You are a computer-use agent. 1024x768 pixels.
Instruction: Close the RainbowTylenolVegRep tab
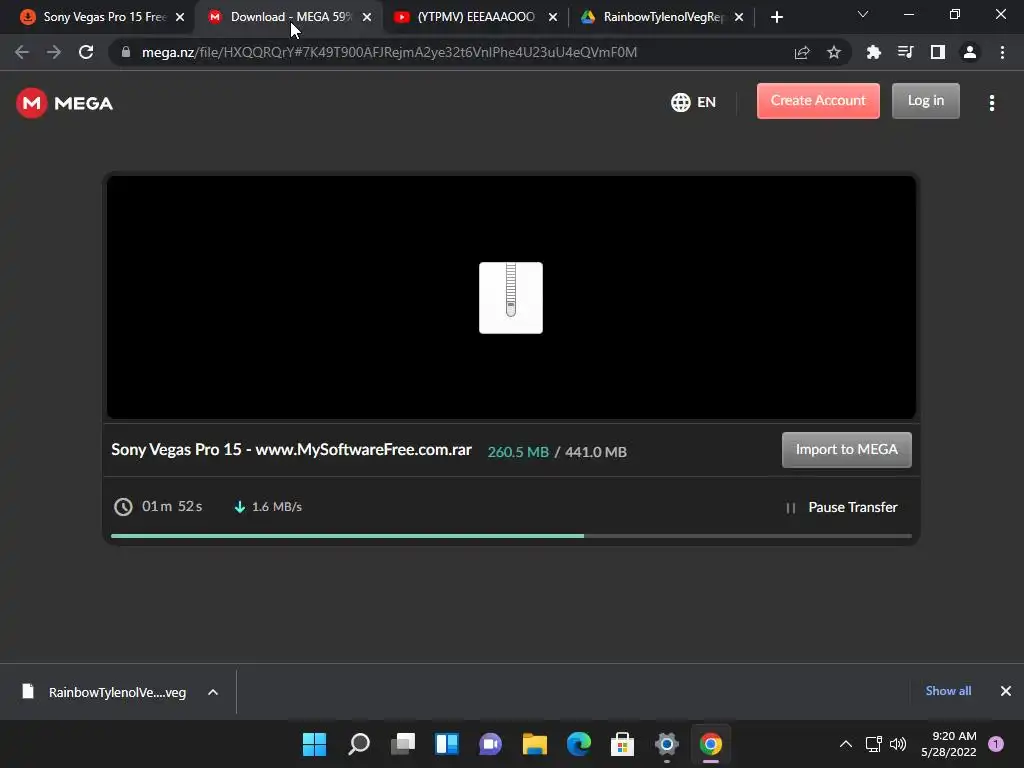tap(739, 18)
